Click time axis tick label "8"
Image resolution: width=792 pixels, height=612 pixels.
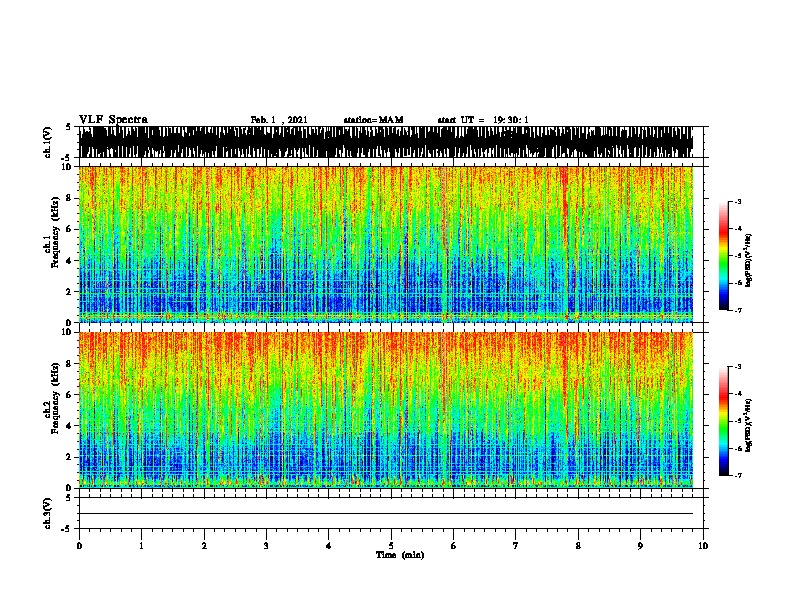tap(578, 546)
